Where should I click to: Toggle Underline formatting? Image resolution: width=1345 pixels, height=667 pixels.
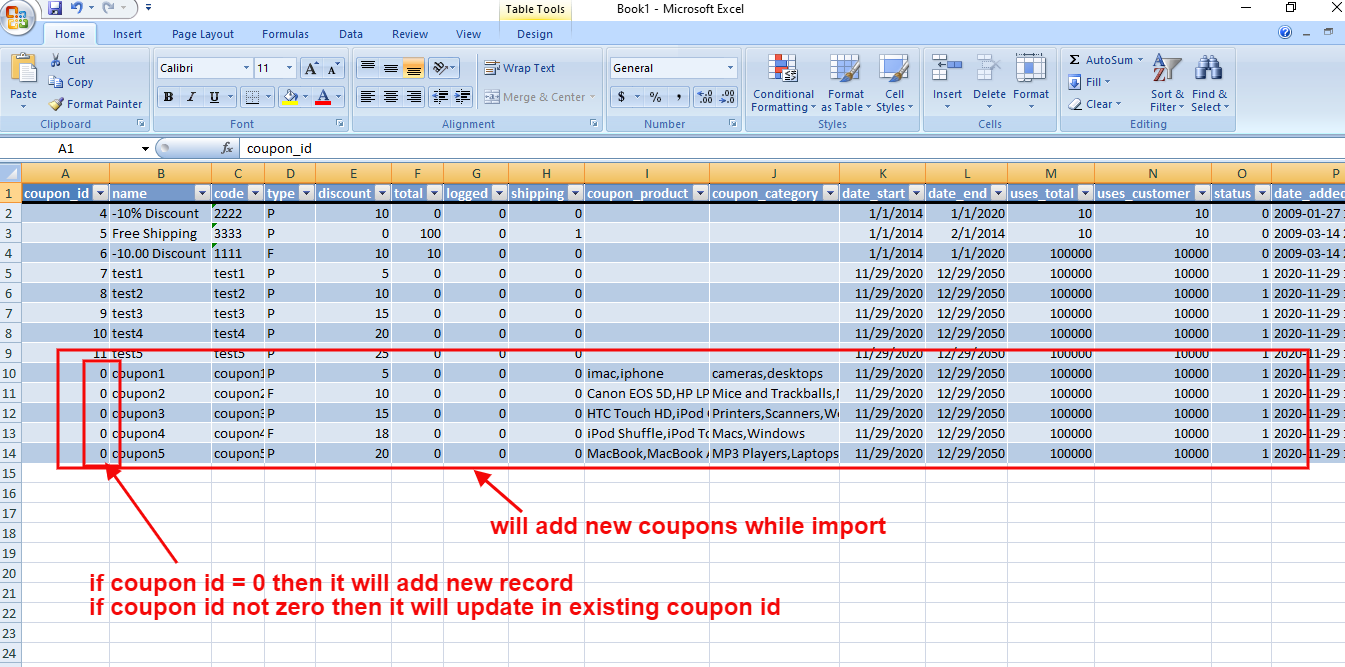point(214,97)
